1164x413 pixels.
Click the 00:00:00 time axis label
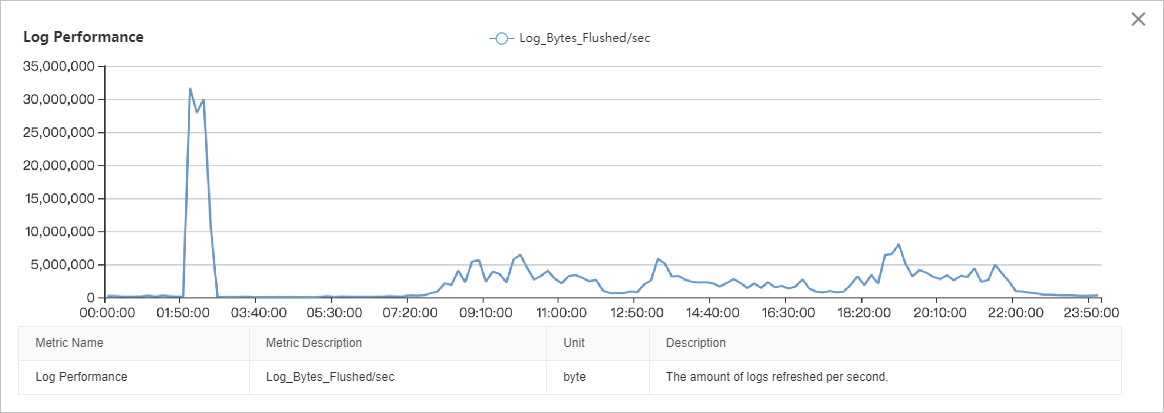pos(105,313)
